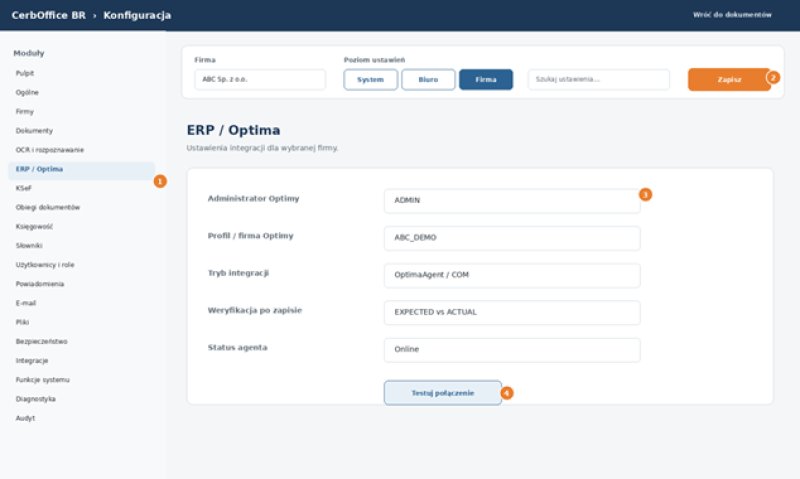Click the orange Zapisz button
This screenshot has height=479, width=800.
click(729, 80)
